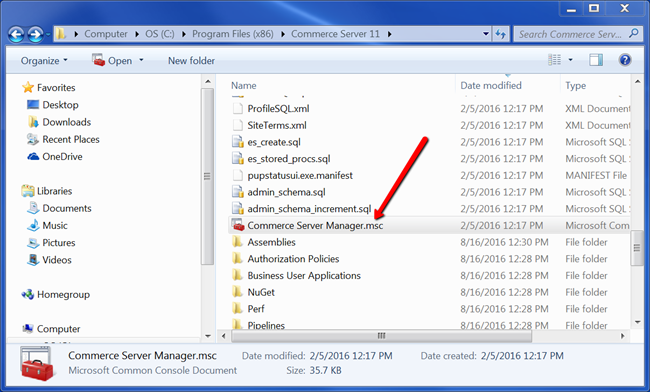Click the Assemblies folder icon
This screenshot has height=392, width=650.
click(238, 242)
